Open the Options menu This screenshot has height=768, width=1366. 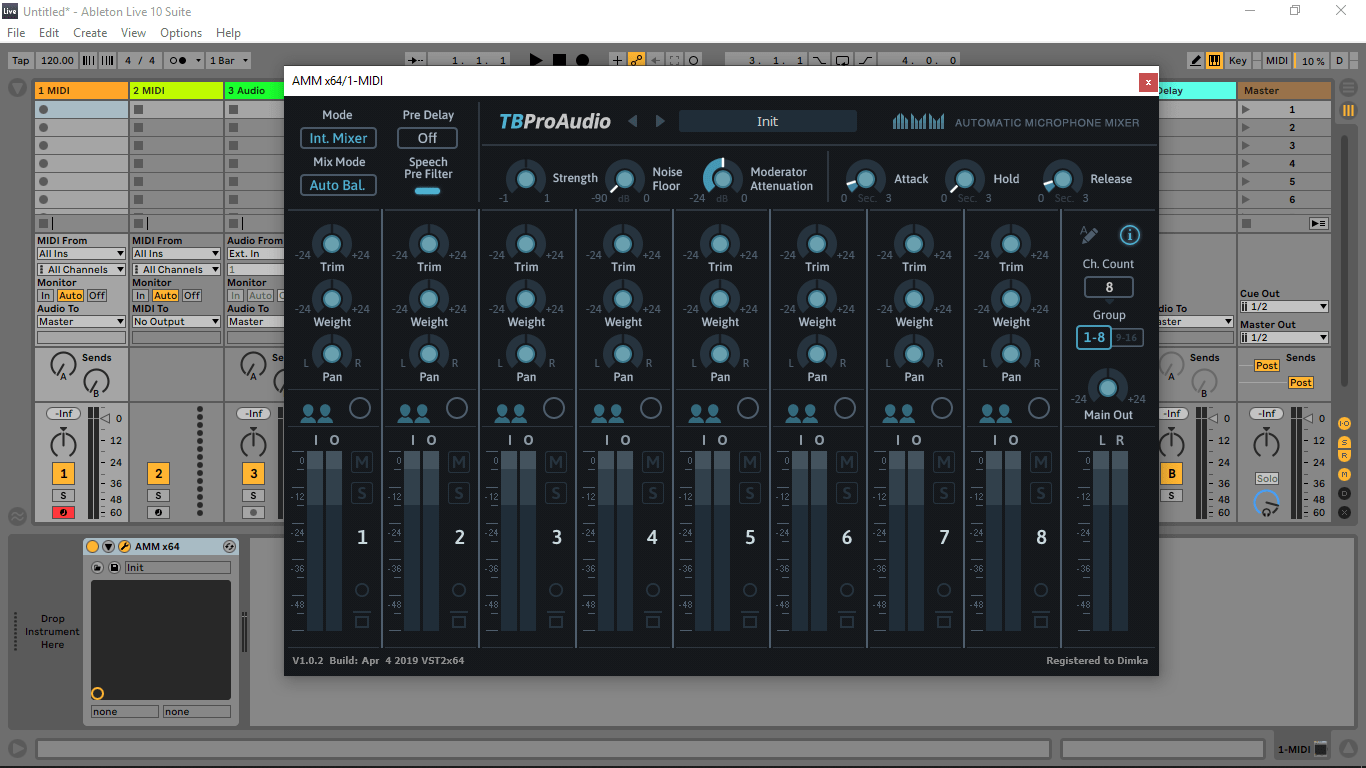point(181,33)
